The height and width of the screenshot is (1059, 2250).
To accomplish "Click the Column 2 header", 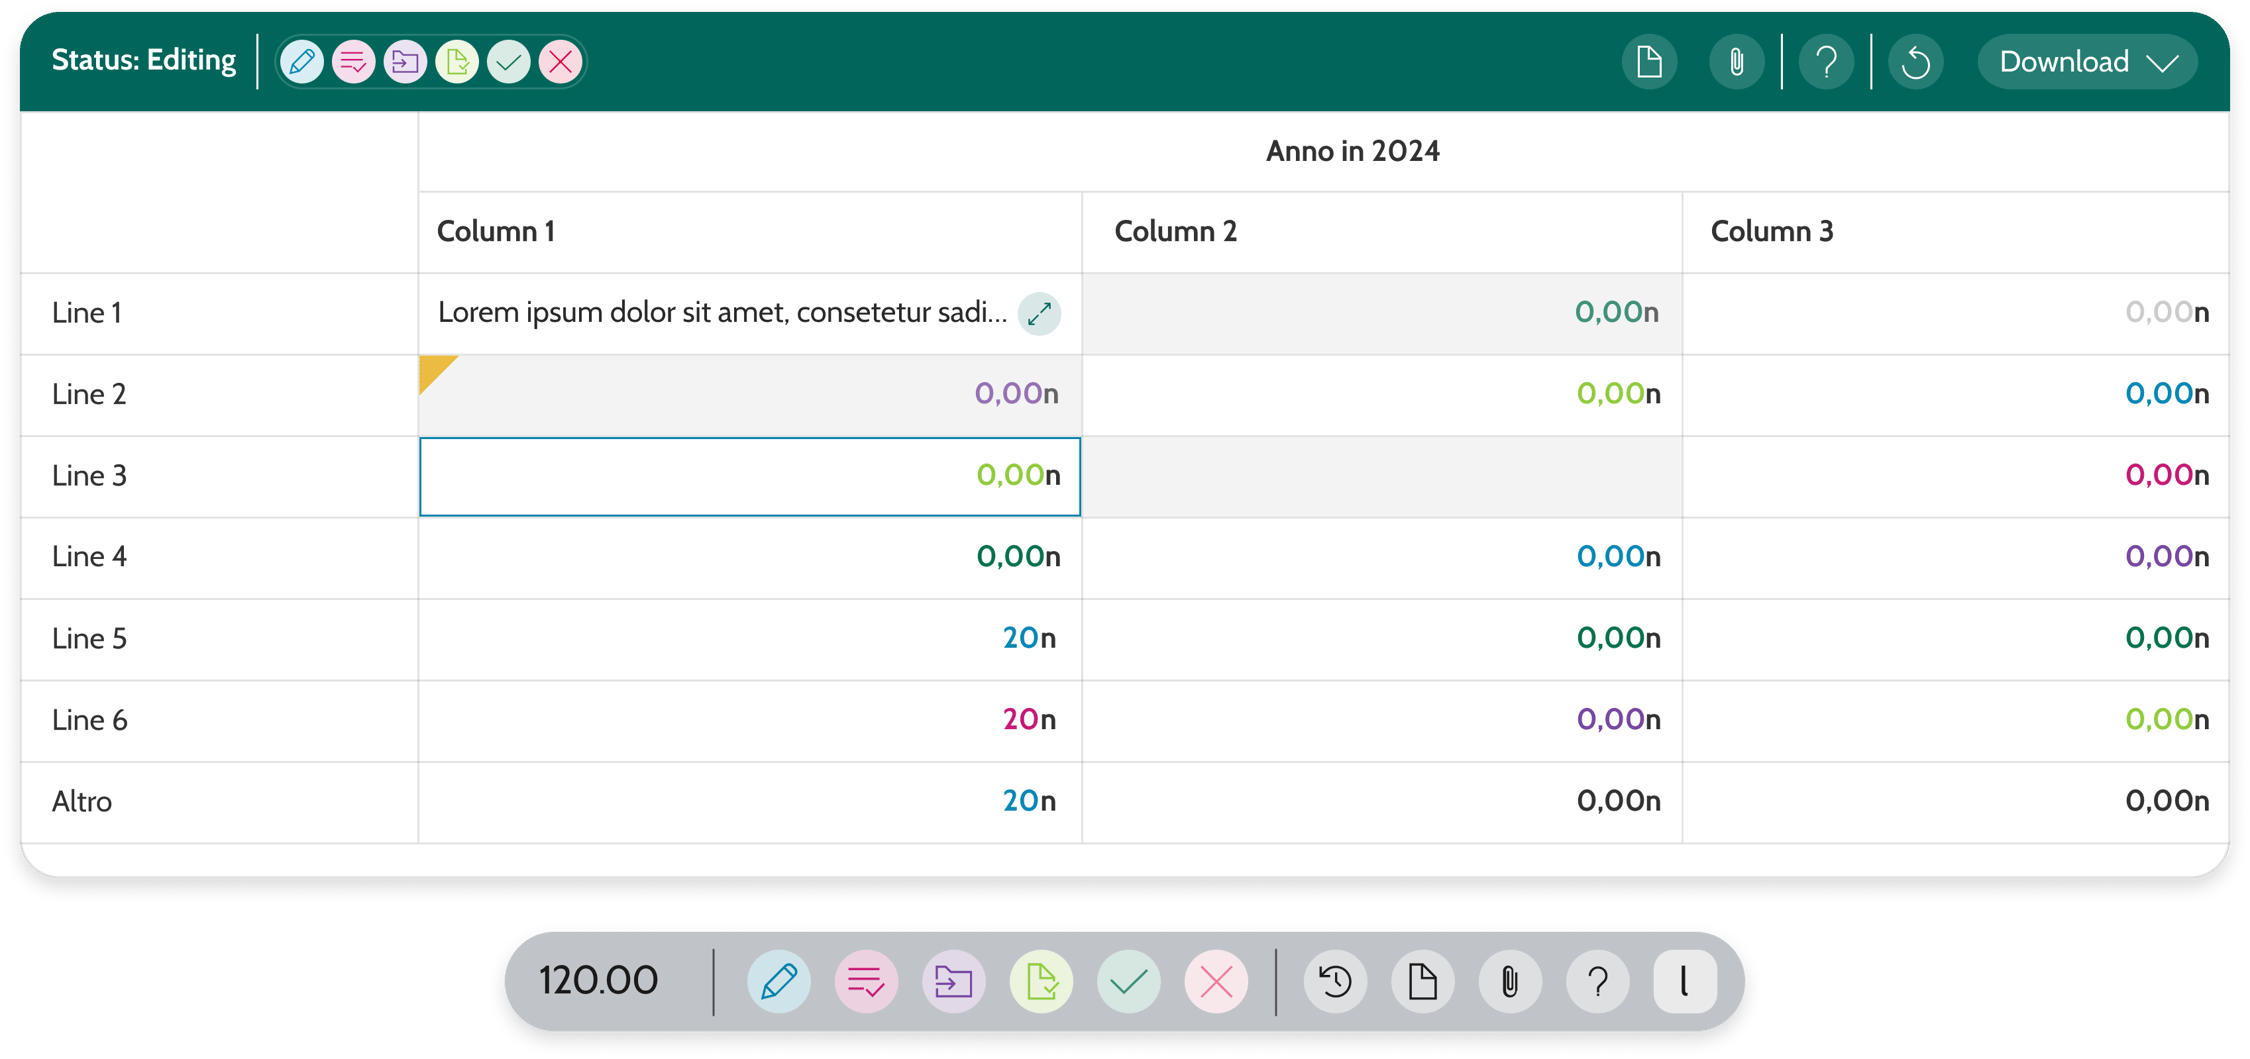I will click(1176, 232).
